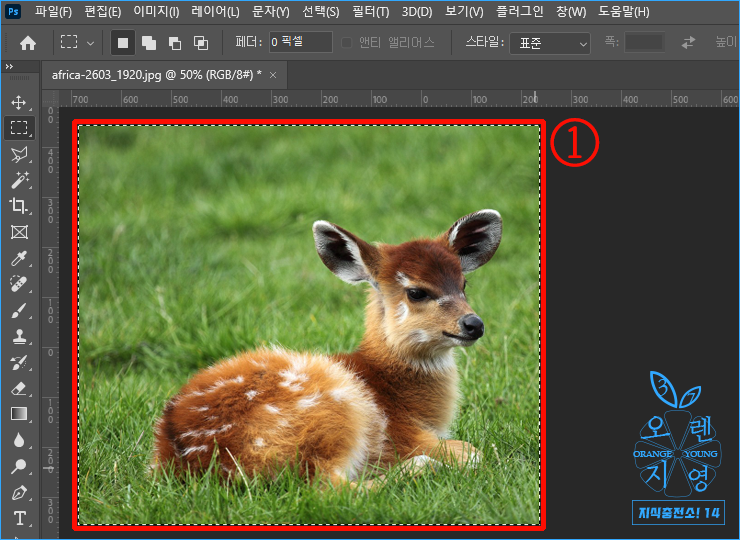This screenshot has width=740, height=540.
Task: Switch to africa-2603_1920.jpg document tab
Action: click(x=156, y=75)
